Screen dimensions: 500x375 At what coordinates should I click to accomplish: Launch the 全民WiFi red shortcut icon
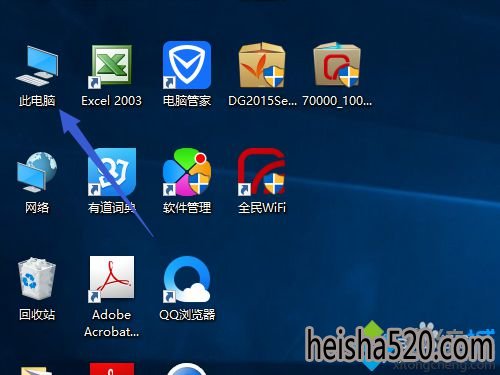pyautogui.click(x=262, y=172)
